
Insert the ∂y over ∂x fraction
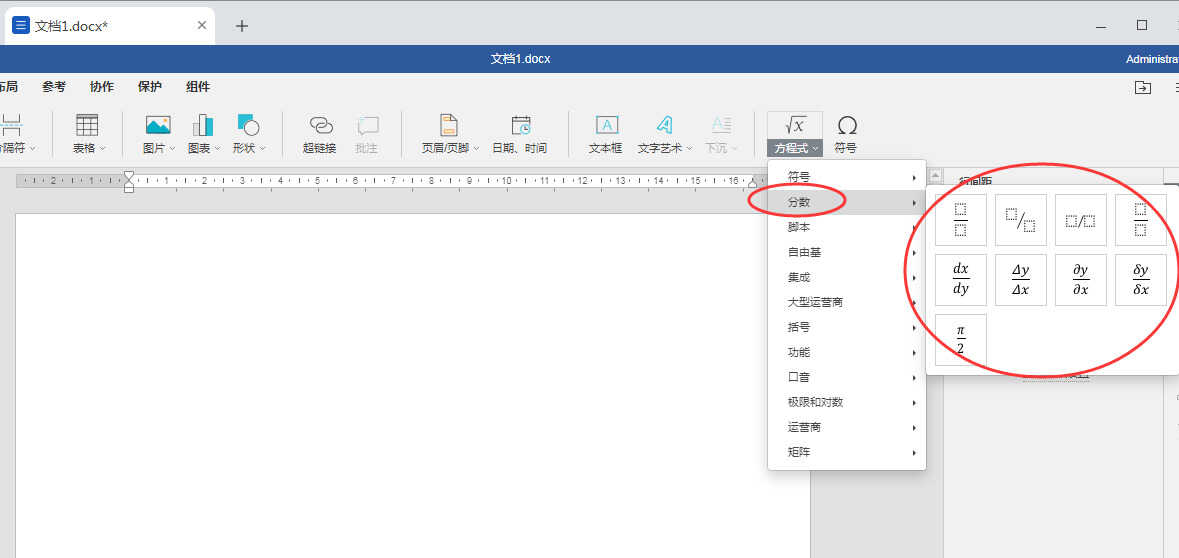tap(1080, 280)
